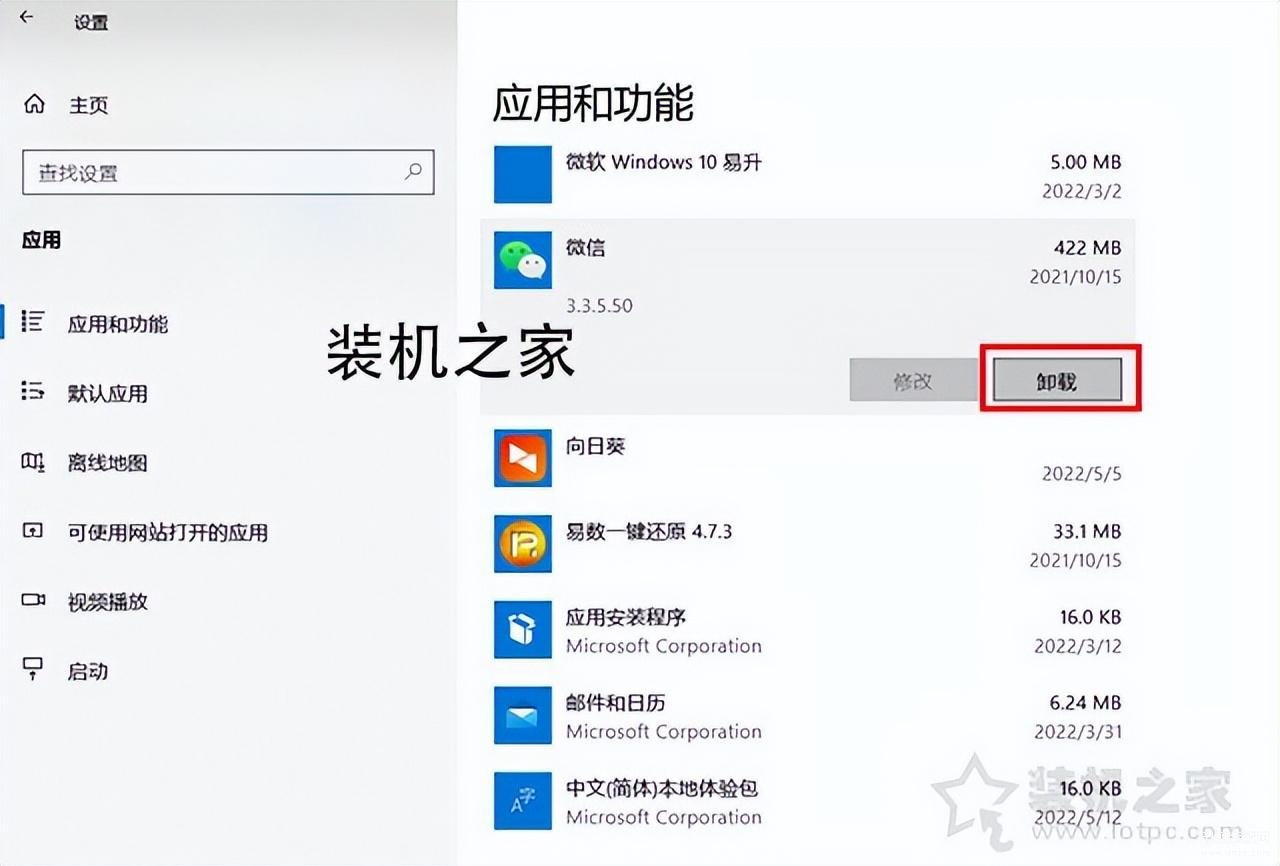Select 应用安装程序 entry name

(626, 617)
